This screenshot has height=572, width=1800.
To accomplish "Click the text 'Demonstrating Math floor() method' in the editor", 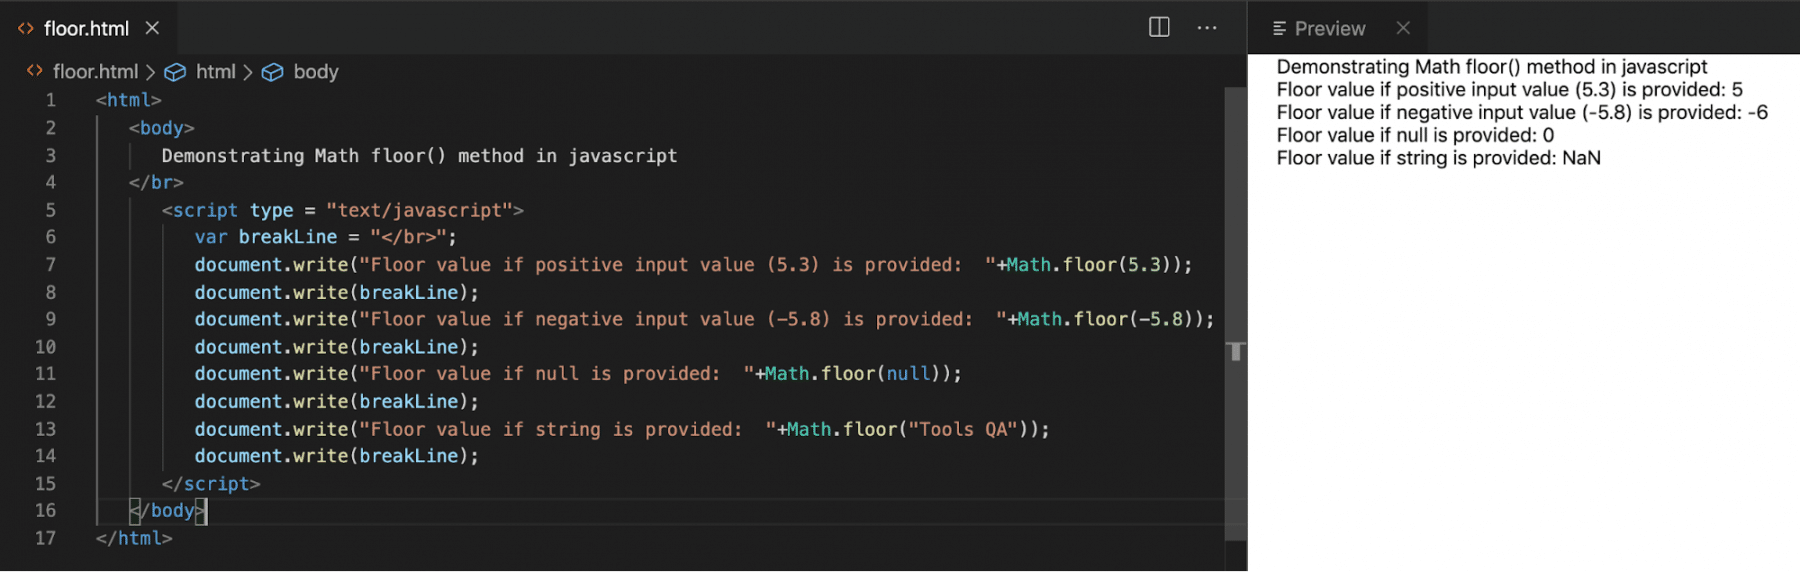I will 343,156.
